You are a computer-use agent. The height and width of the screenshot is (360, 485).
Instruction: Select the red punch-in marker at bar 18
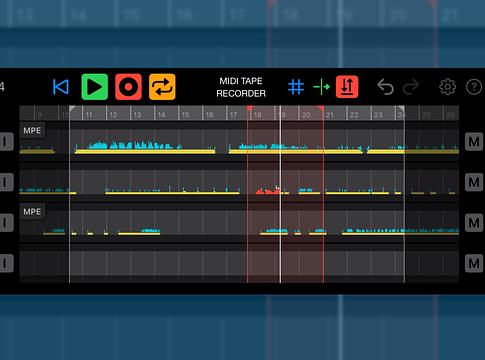250,108
